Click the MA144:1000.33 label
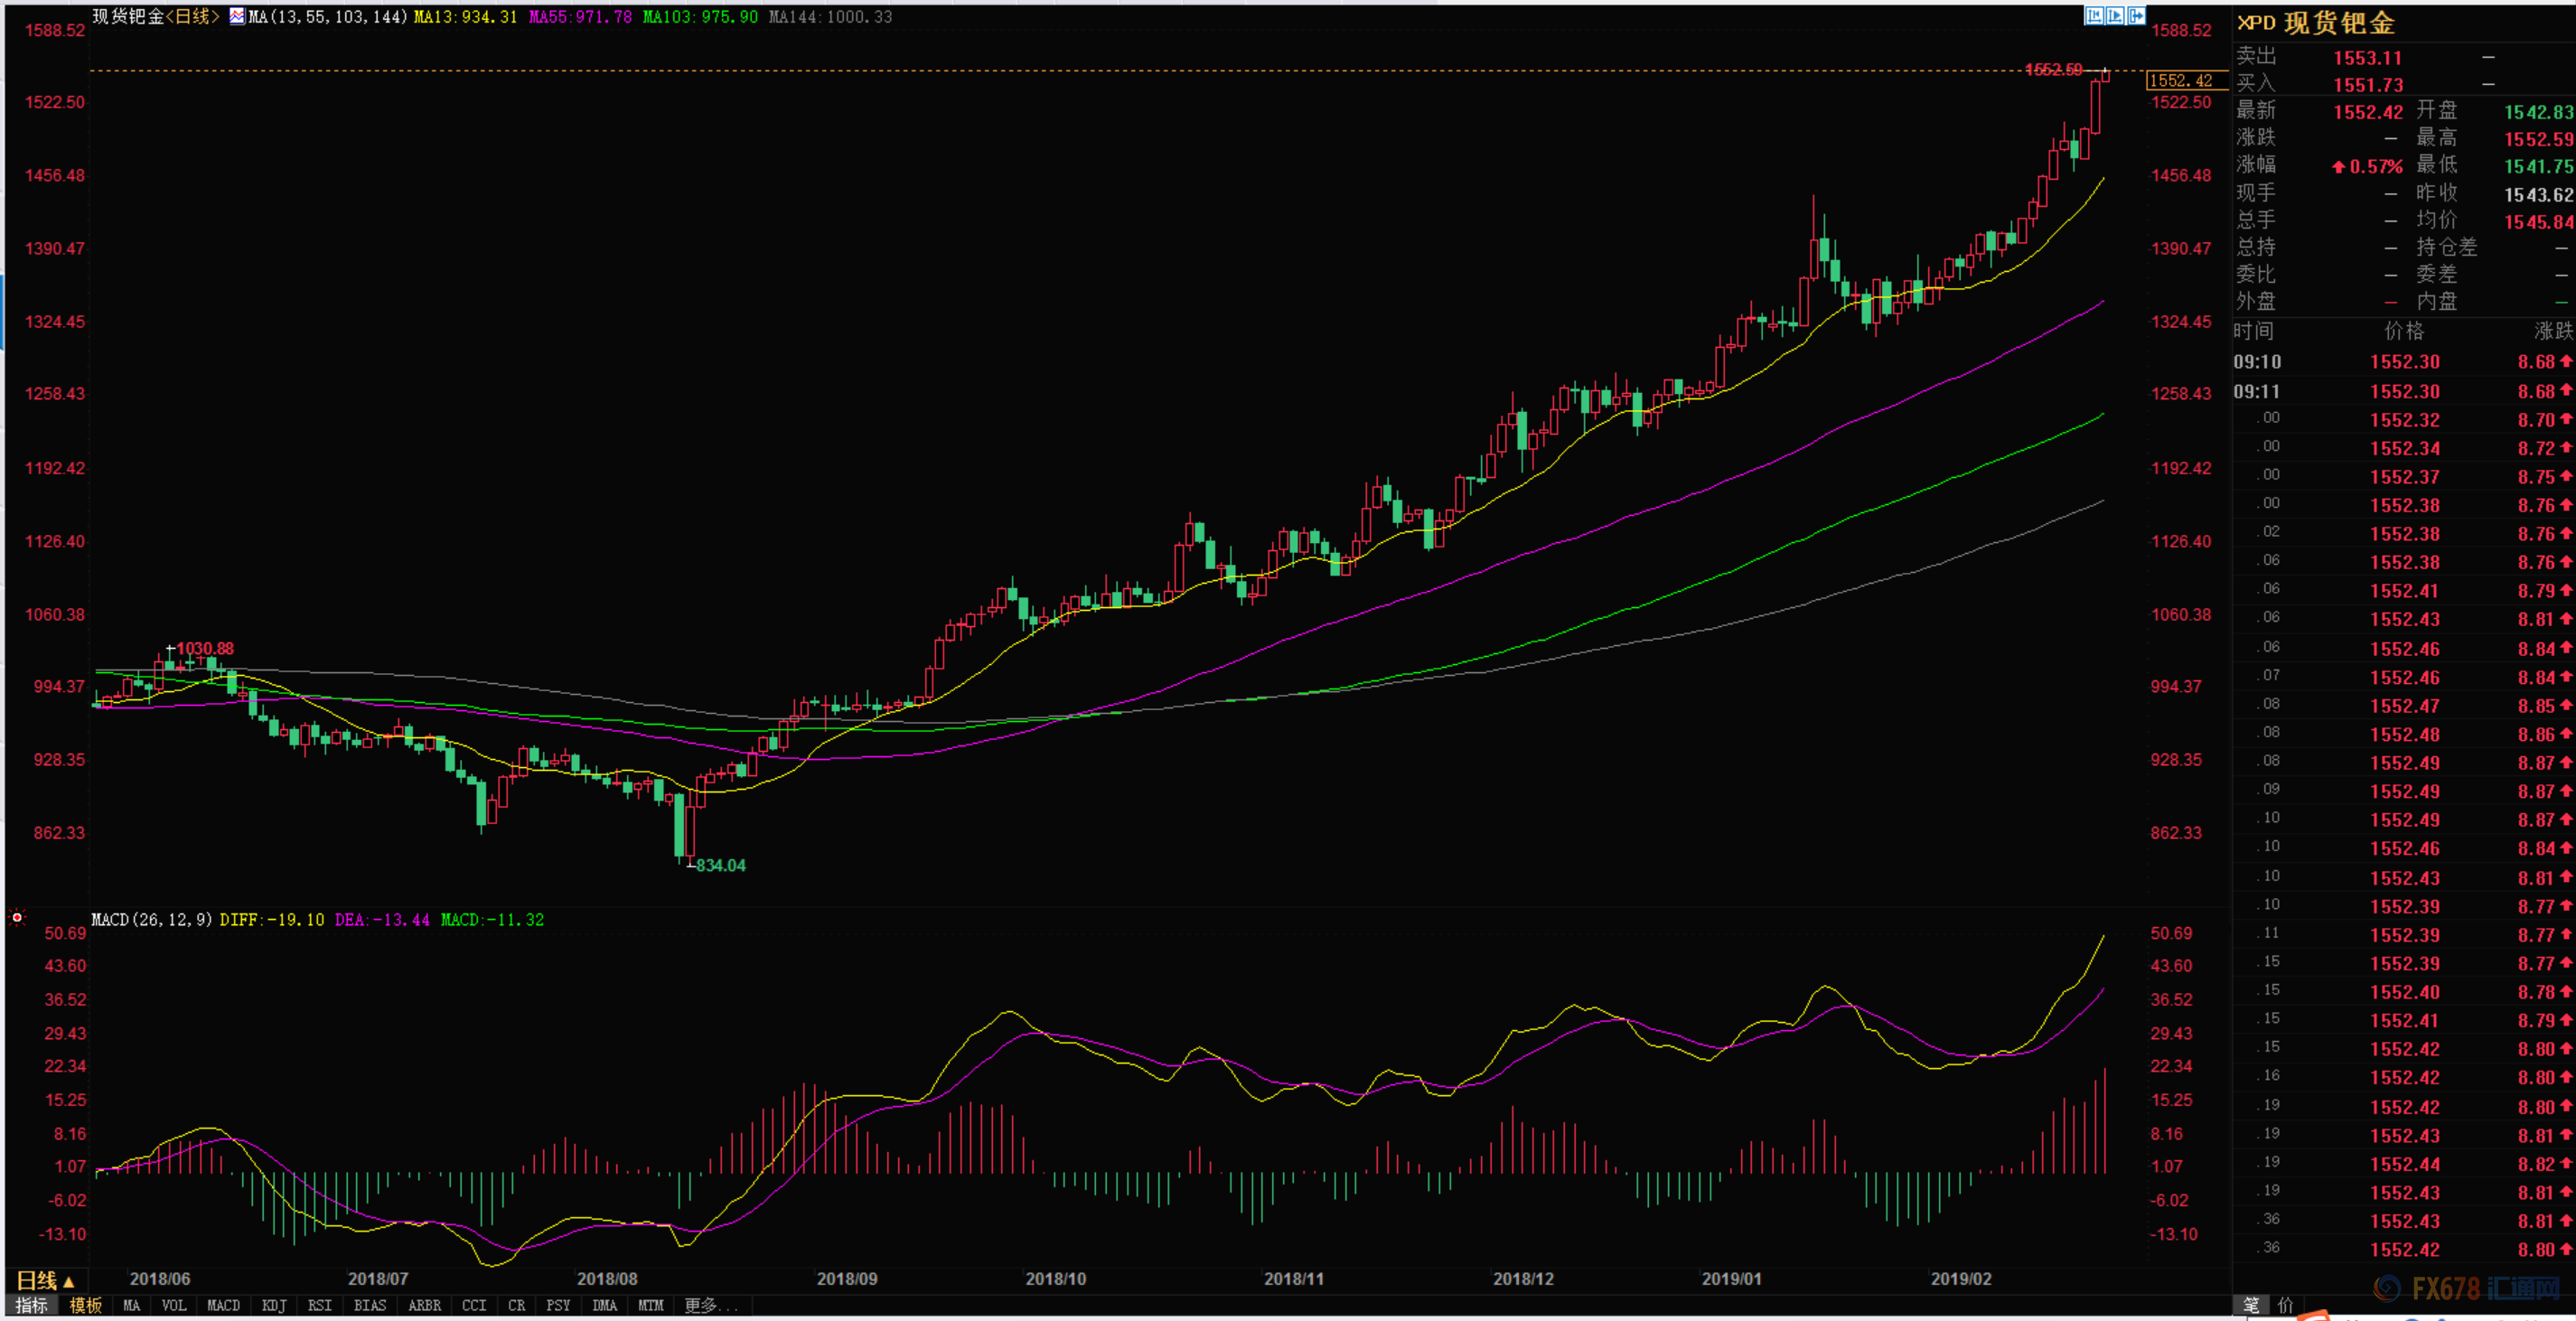 pyautogui.click(x=831, y=17)
